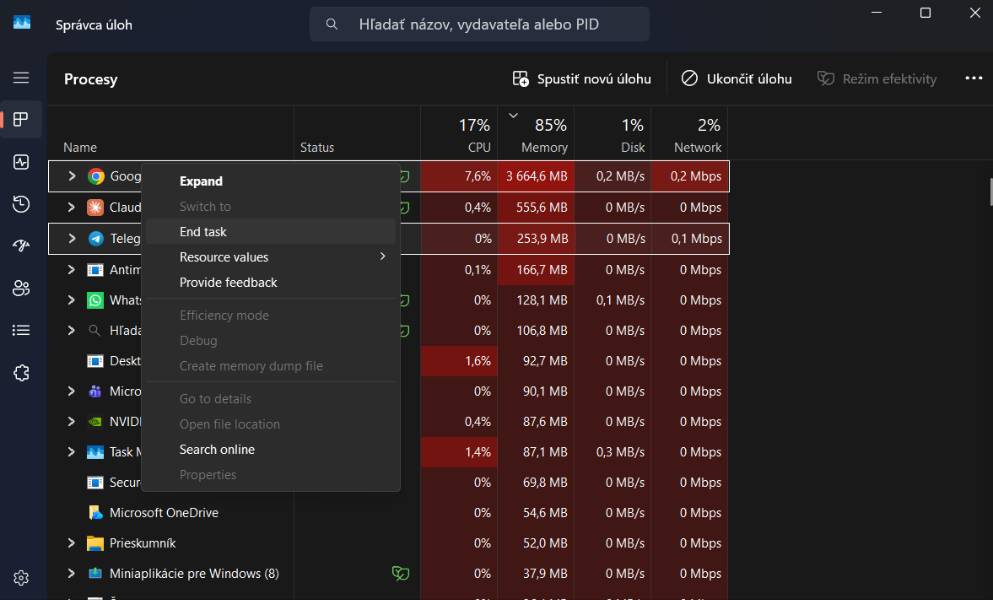993x600 pixels.
Task: Sort by the Name column header
Action: (x=80, y=148)
